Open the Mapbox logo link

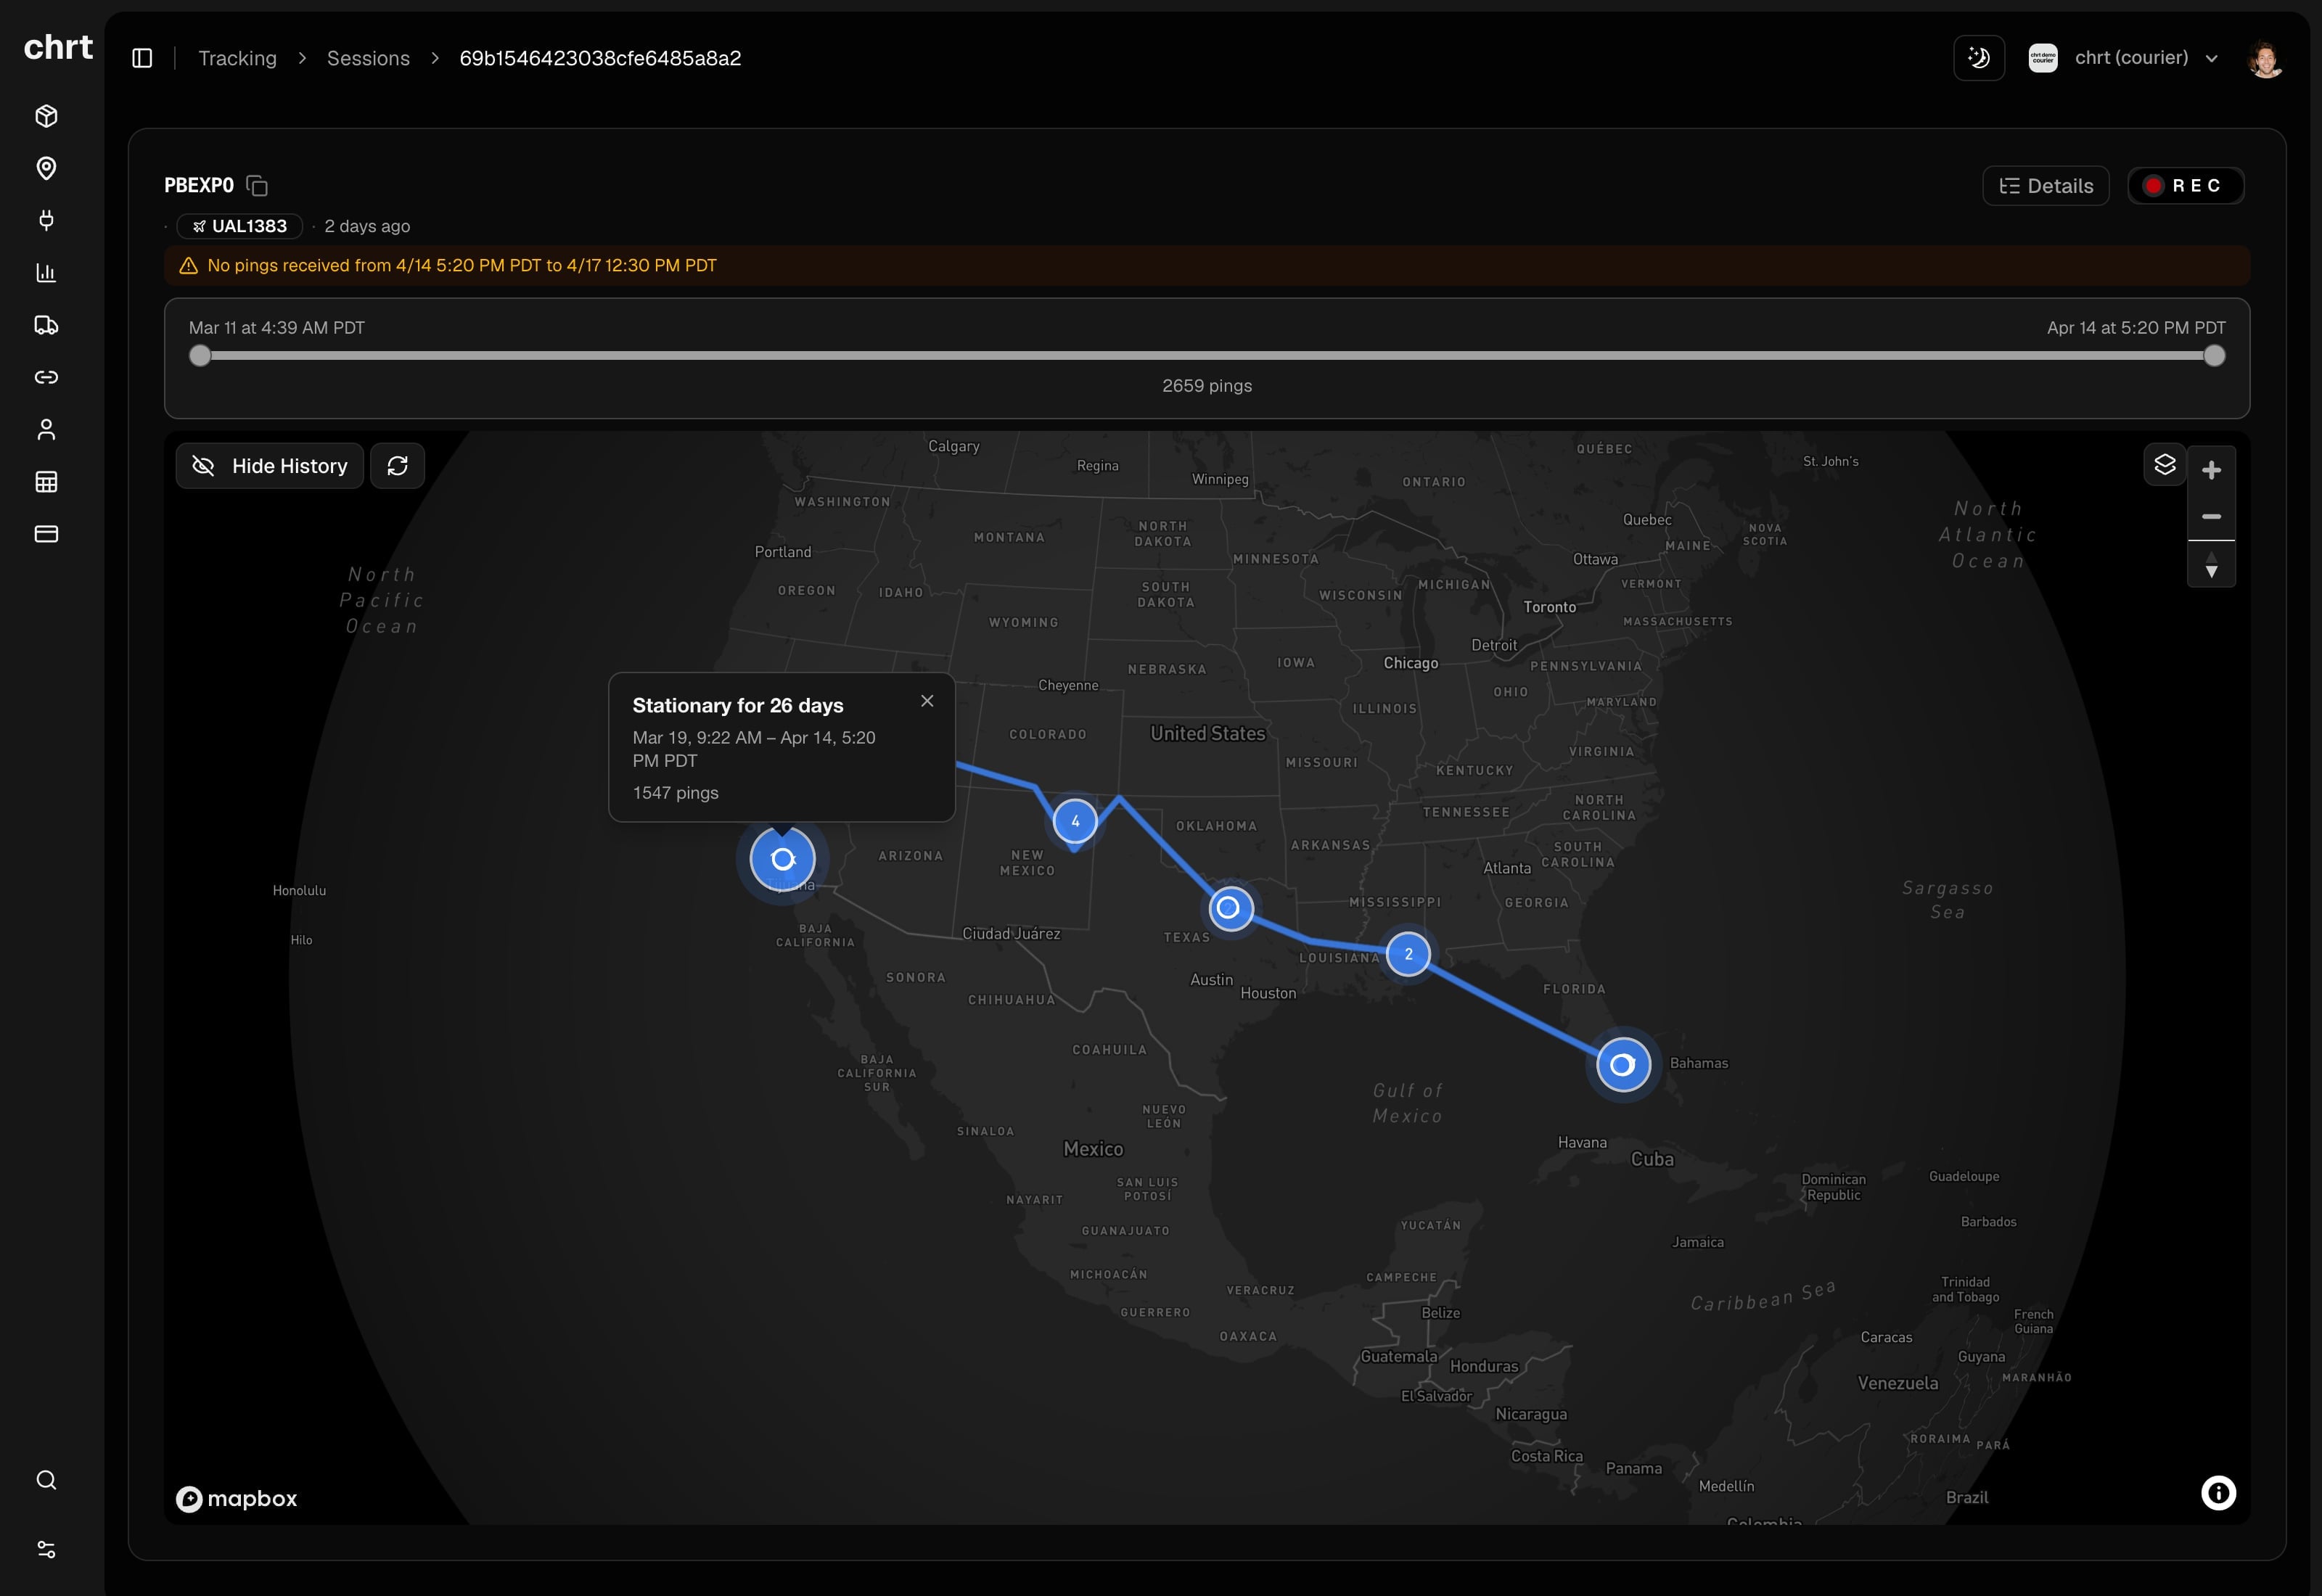tap(237, 1498)
